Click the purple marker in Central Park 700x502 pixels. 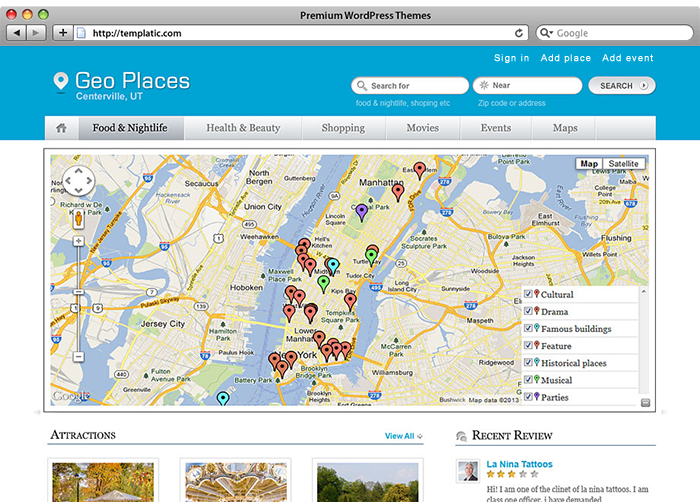point(362,213)
